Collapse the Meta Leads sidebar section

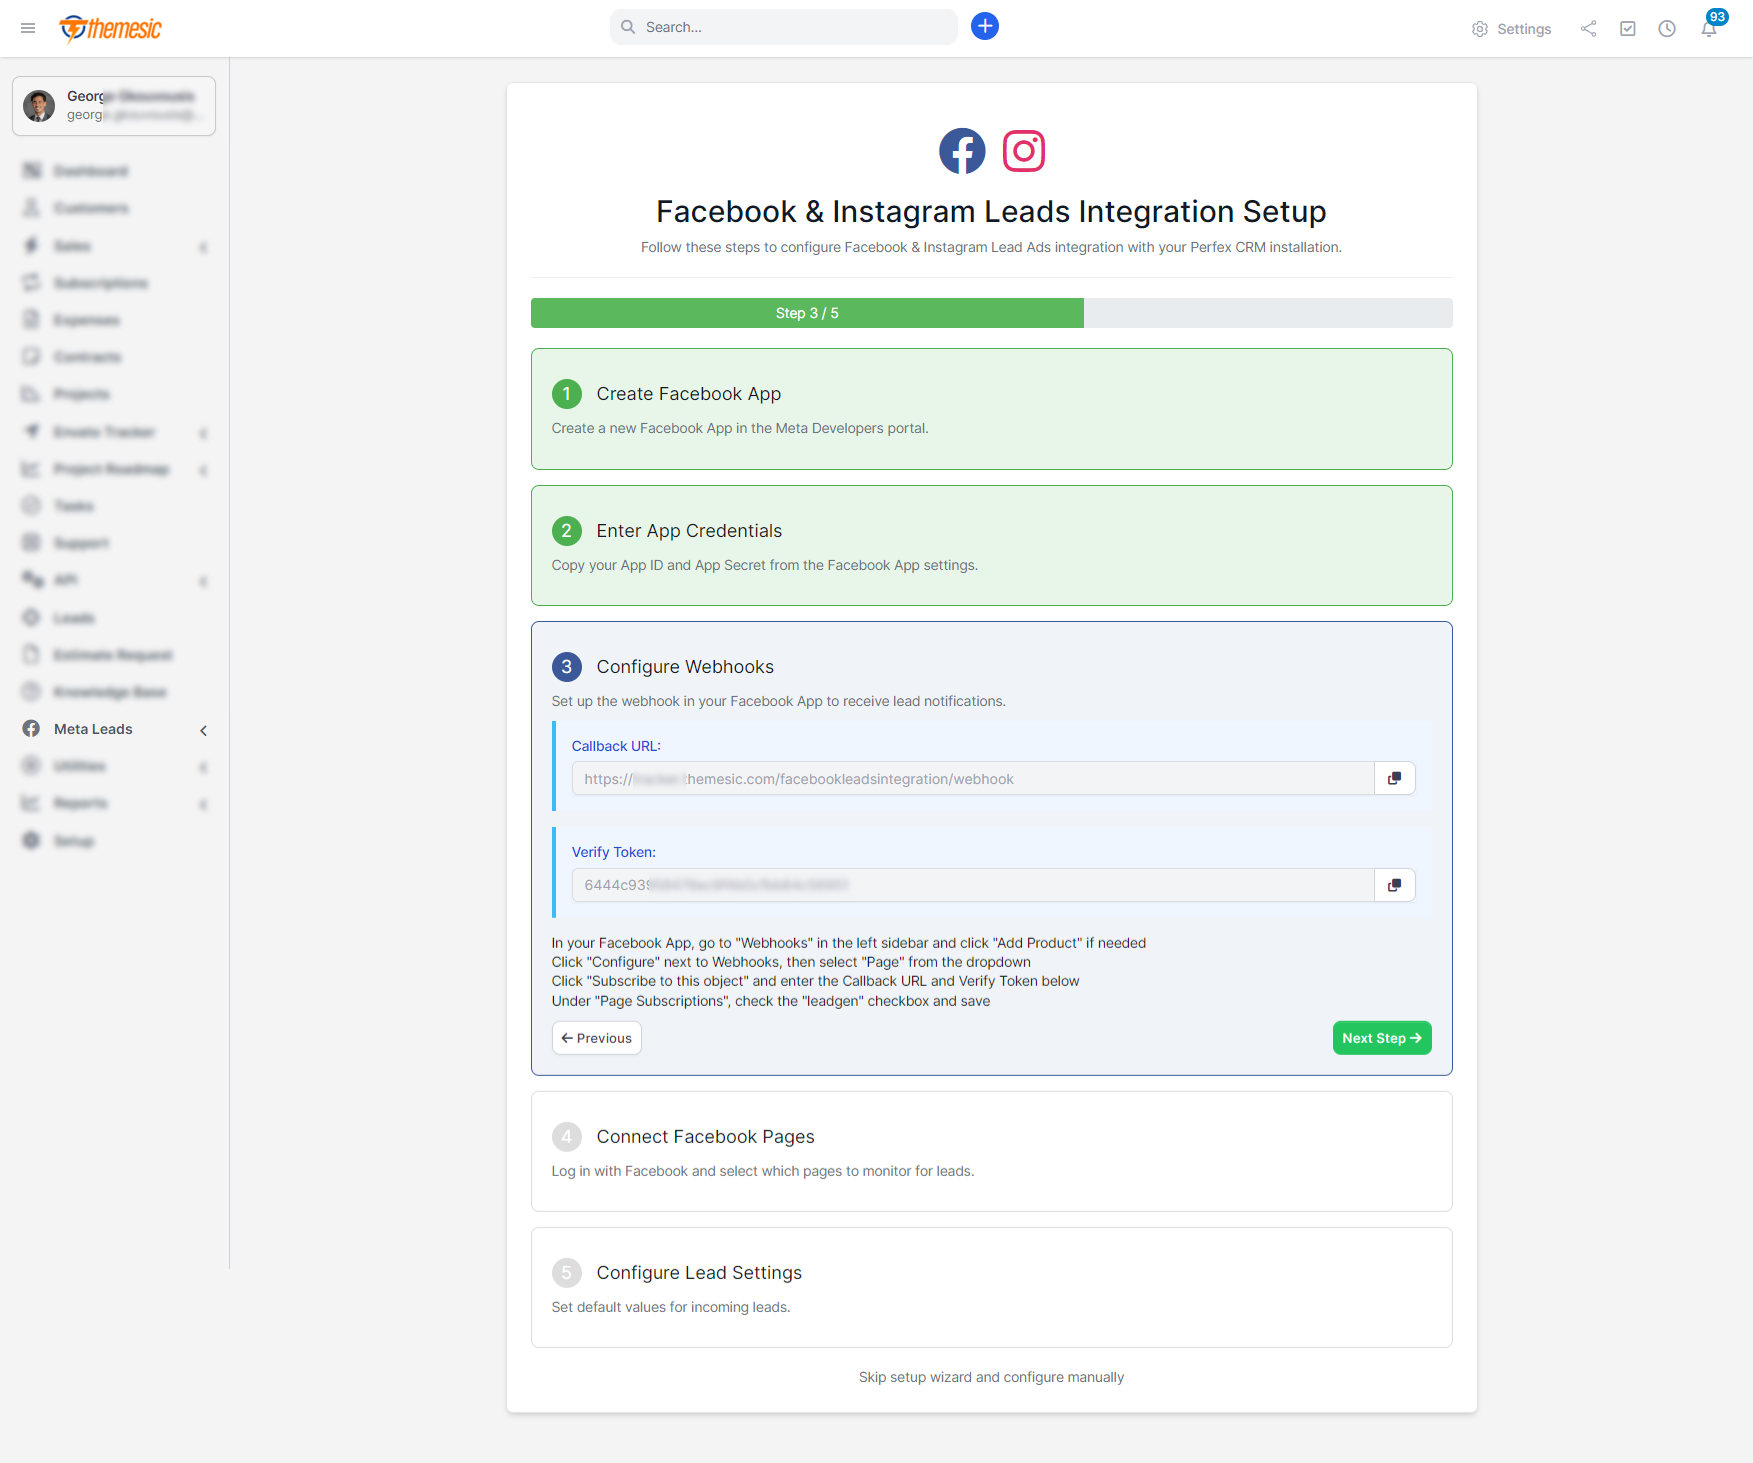click(204, 730)
